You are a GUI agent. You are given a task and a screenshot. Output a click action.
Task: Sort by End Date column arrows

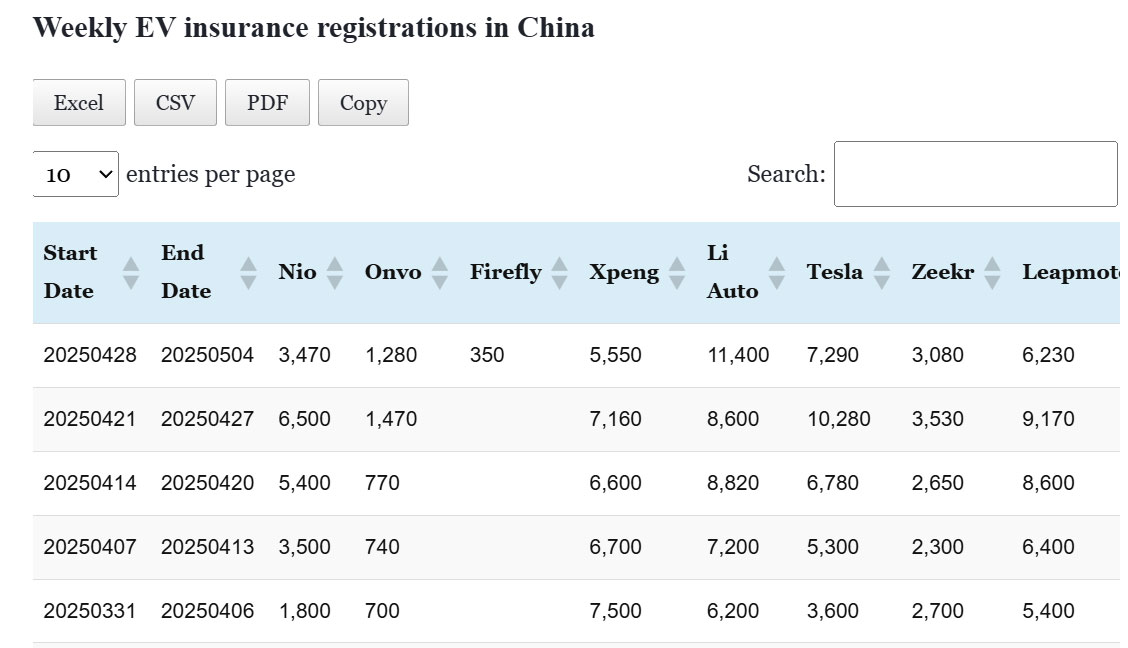coord(248,272)
